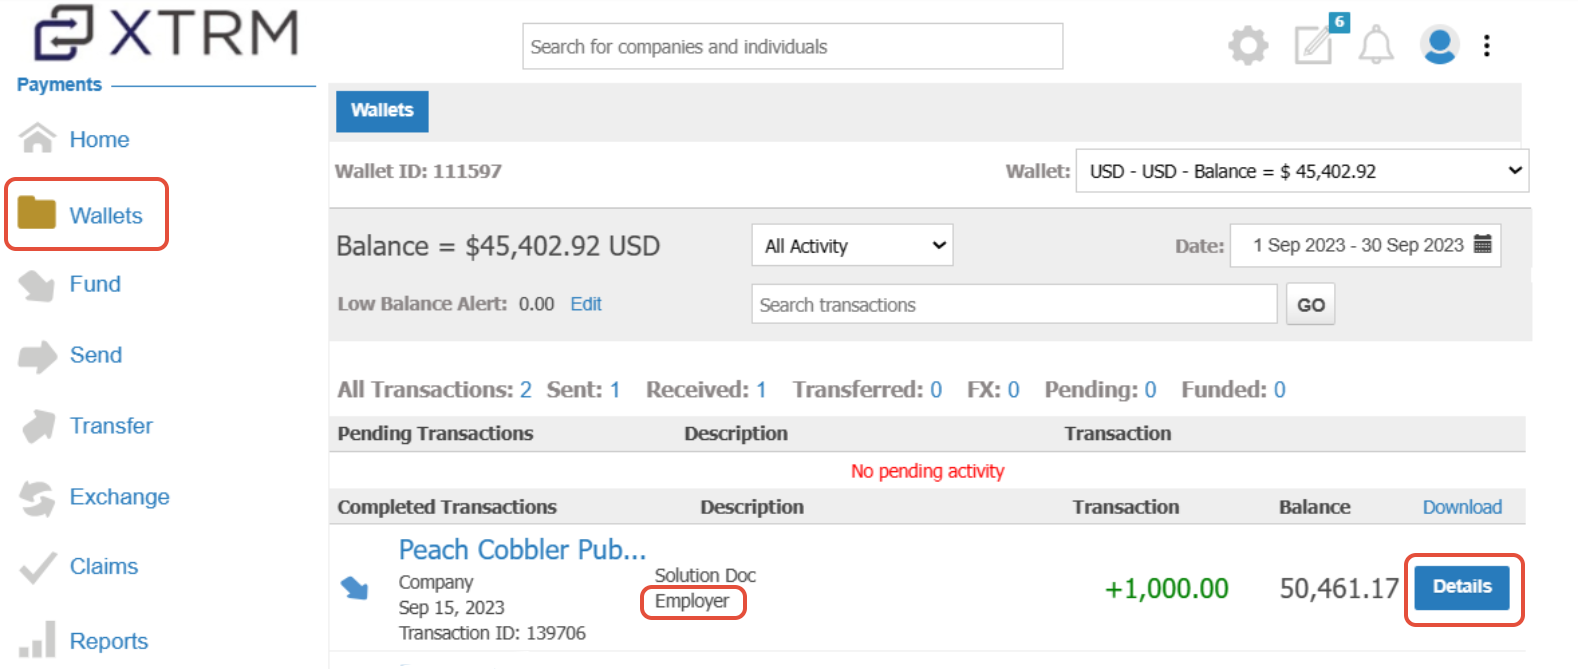Check the notifications bell icon
Viewport: 1578px width, 669px height.
click(1376, 45)
